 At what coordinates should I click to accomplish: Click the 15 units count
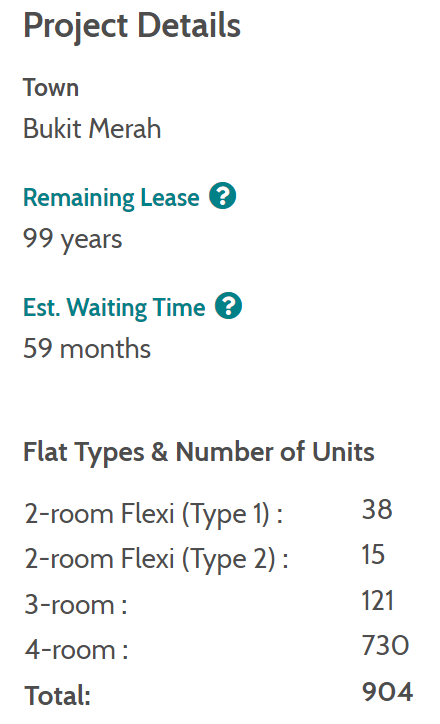pos(373,555)
